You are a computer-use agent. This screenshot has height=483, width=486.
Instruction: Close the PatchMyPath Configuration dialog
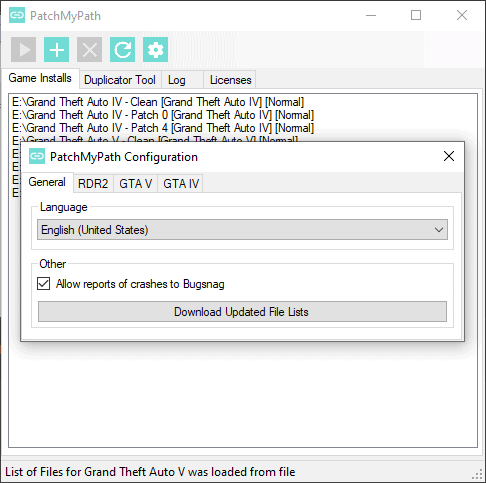(x=449, y=156)
